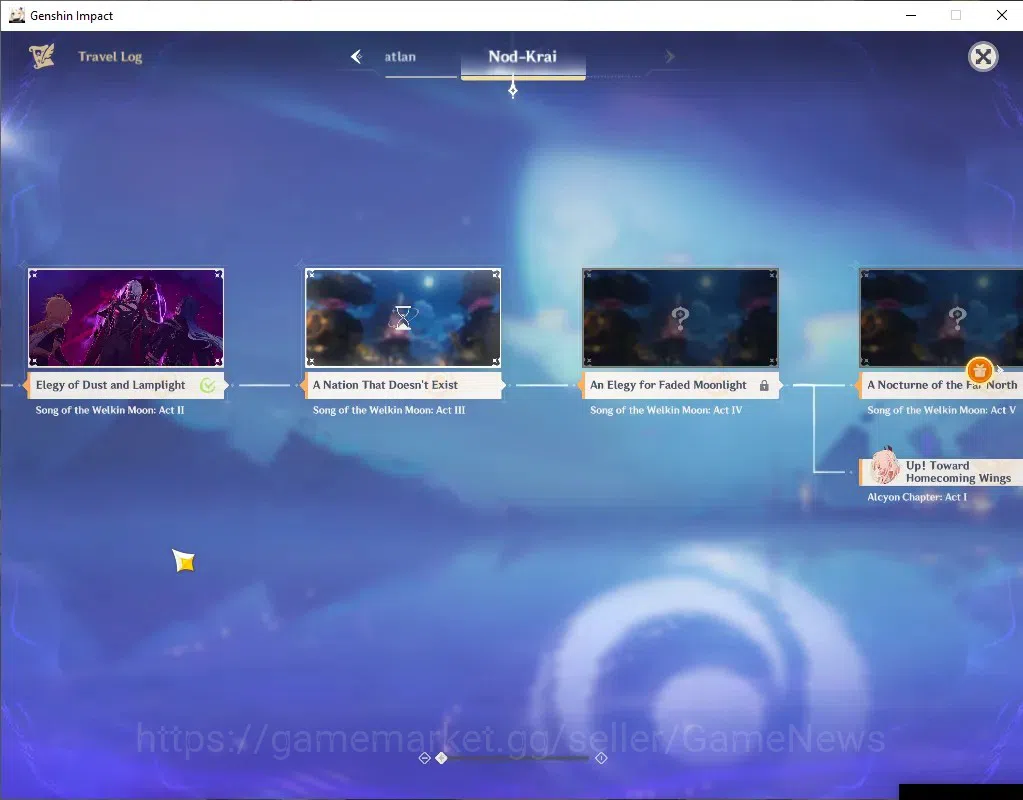Viewport: 1023px width, 800px height.
Task: Click the diamond marker below Nod-Krai tab
Action: tap(513, 89)
